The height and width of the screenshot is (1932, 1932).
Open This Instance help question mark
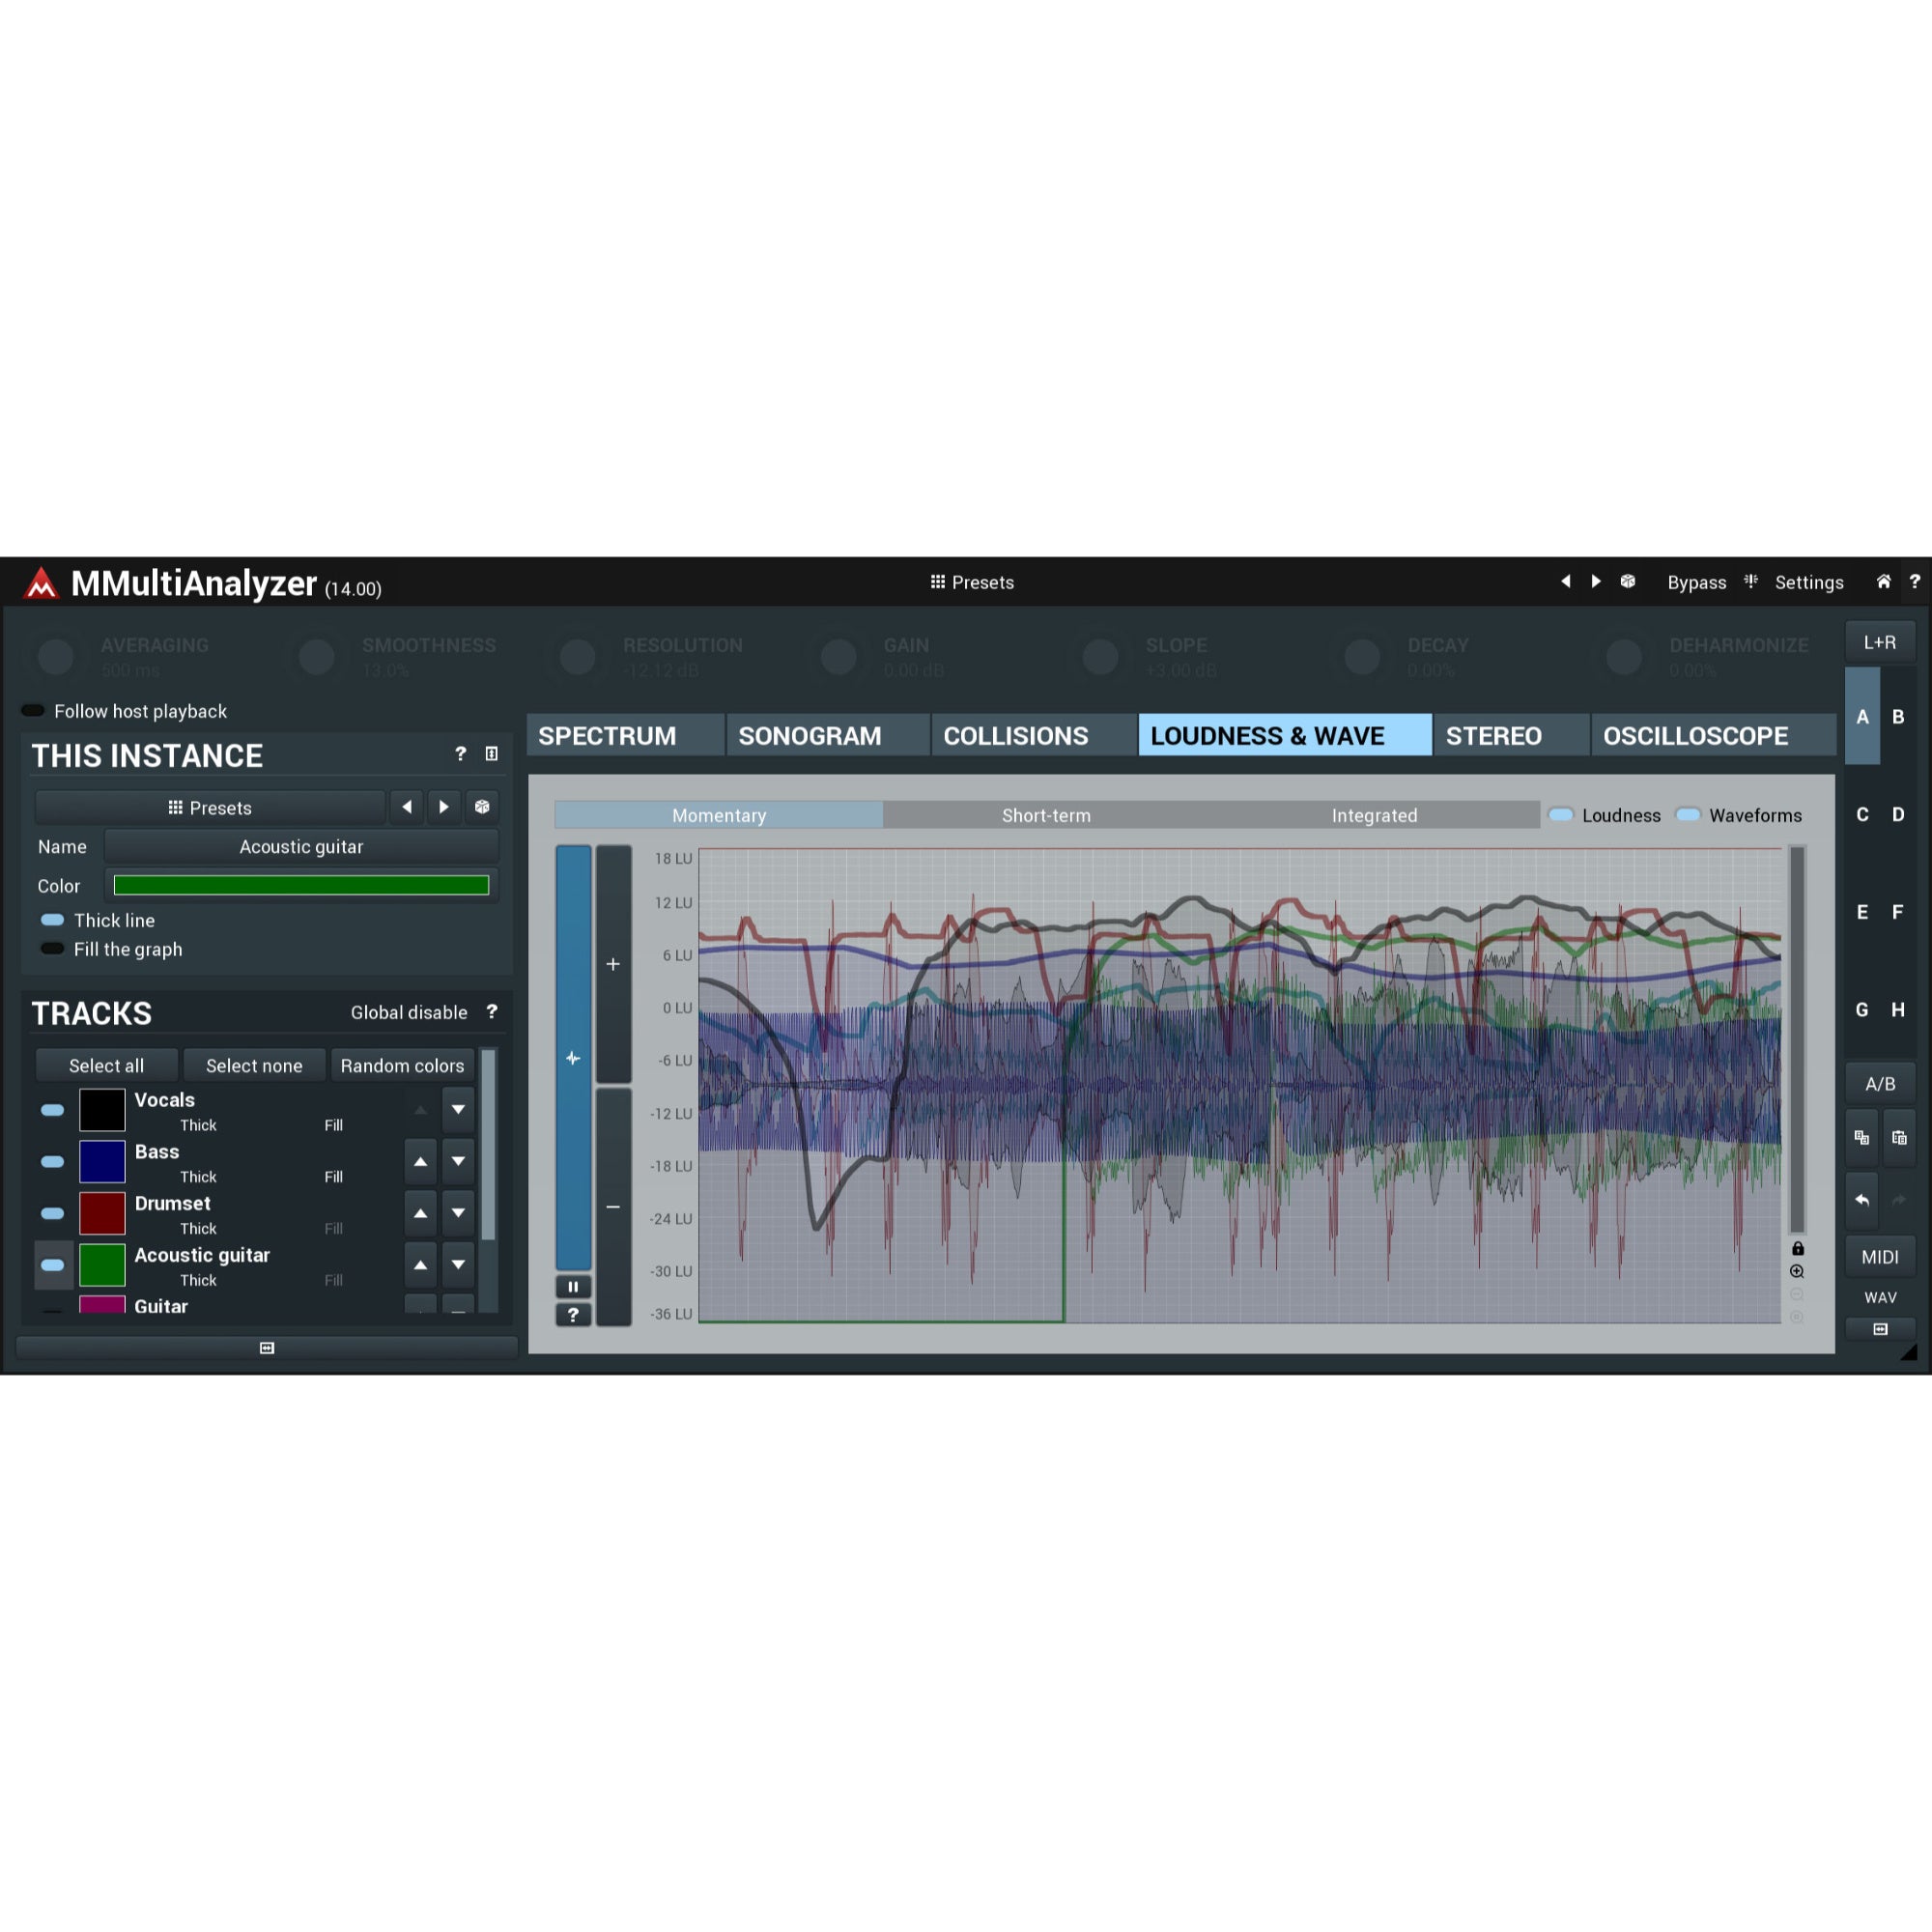coord(460,754)
